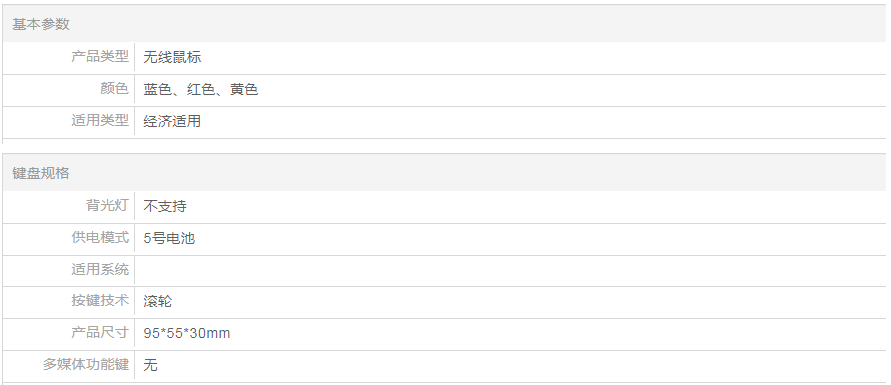Select the 适用类型 label
This screenshot has width=891, height=385.
coord(100,121)
